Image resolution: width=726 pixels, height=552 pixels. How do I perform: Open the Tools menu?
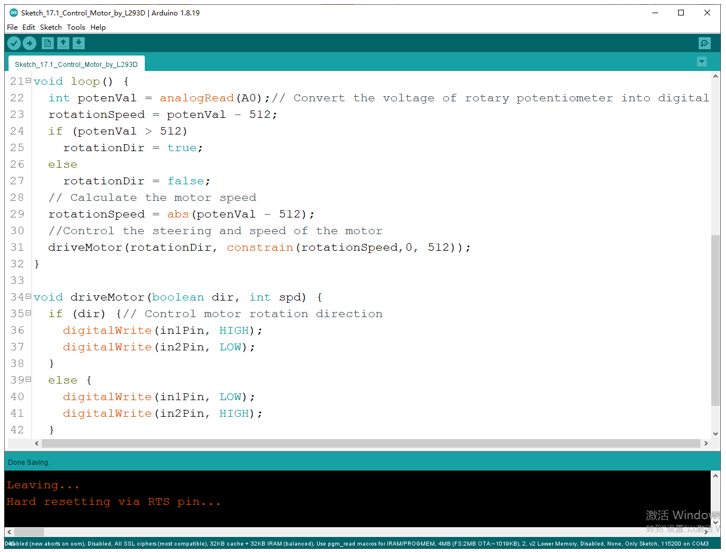click(x=76, y=27)
